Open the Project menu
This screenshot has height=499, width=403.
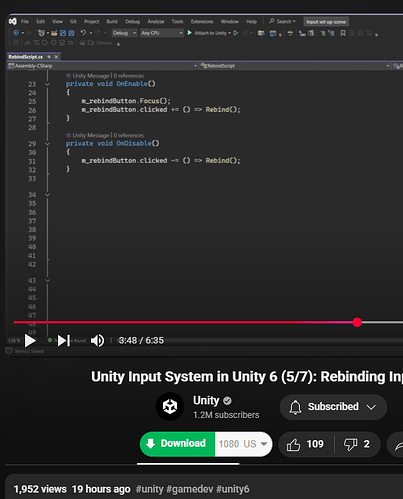tap(92, 21)
